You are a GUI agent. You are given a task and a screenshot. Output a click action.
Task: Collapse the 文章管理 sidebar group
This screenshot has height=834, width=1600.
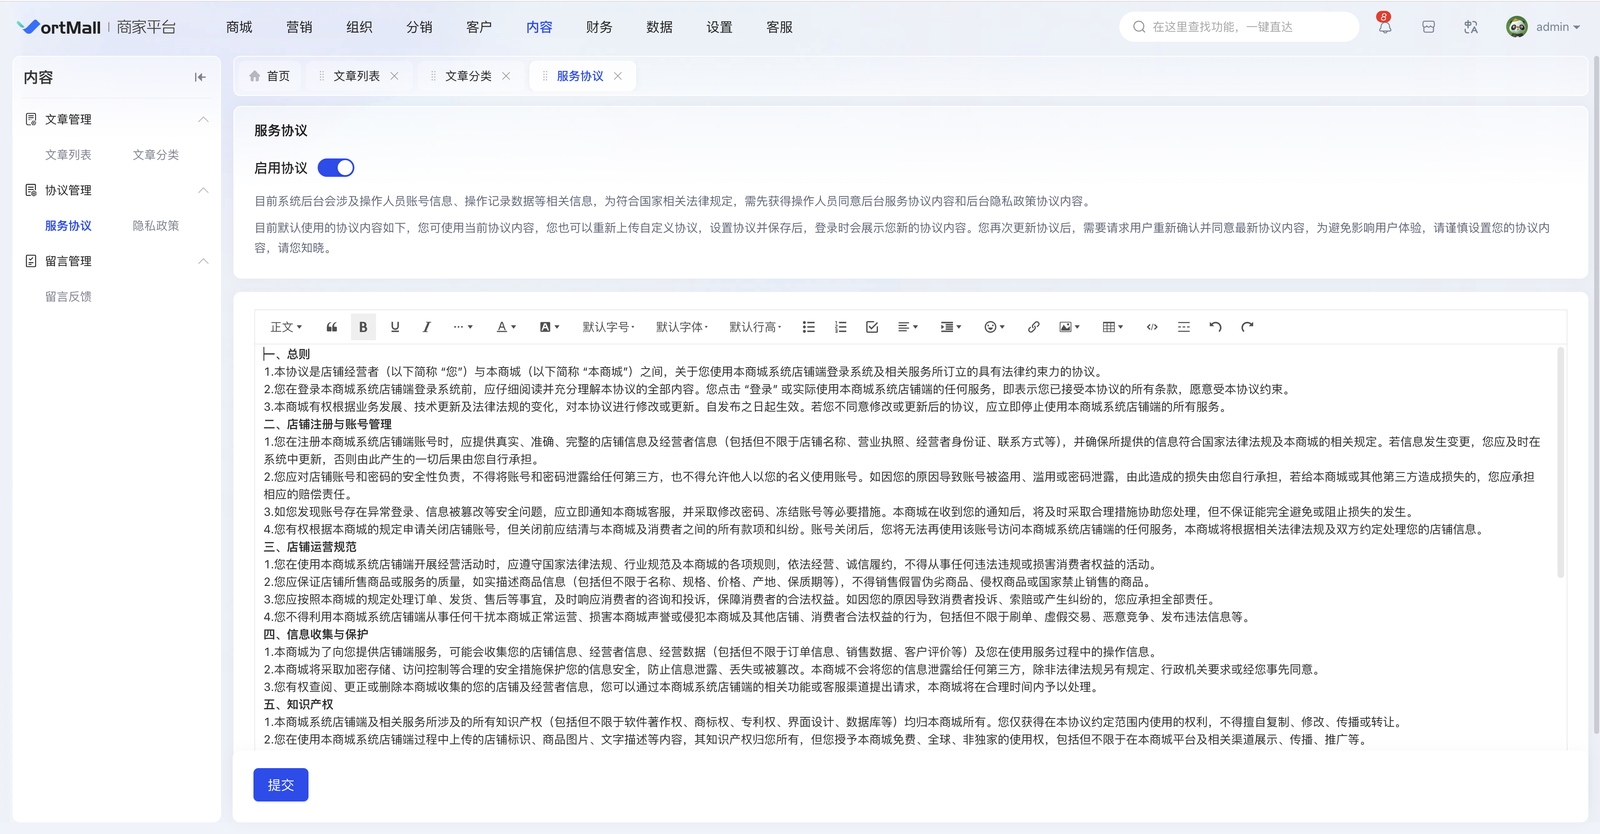coord(203,119)
